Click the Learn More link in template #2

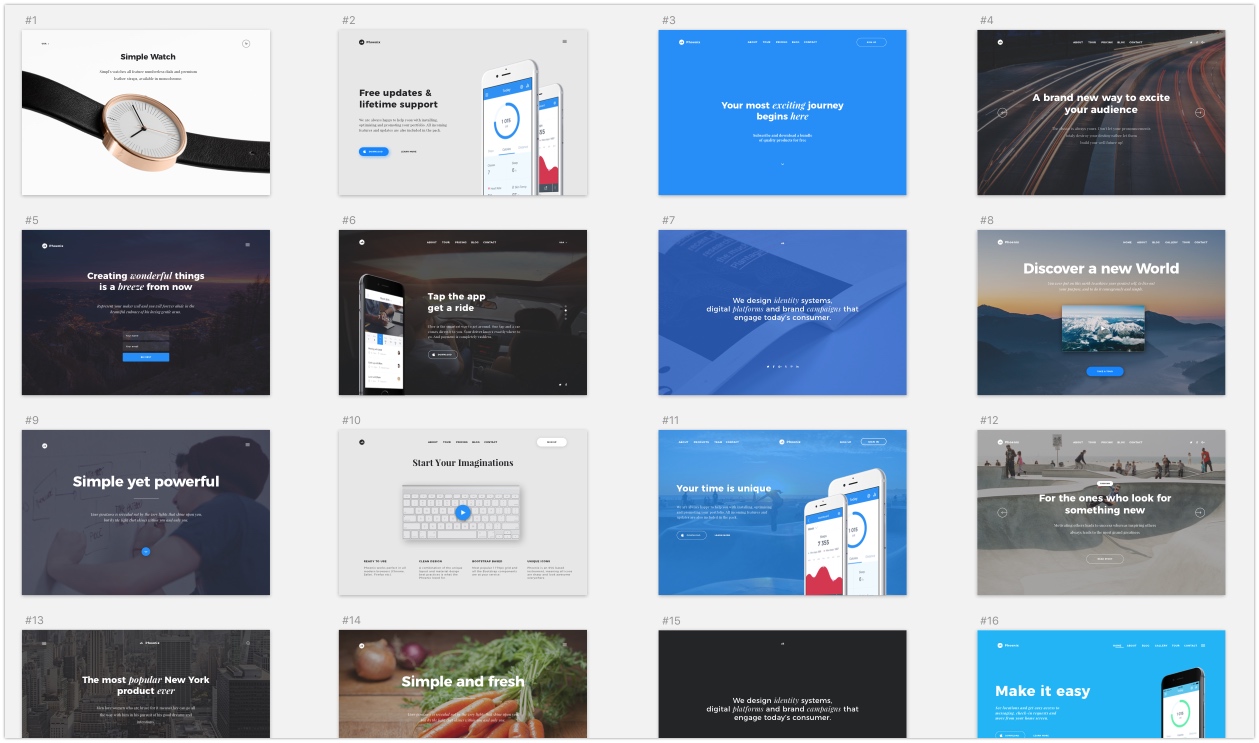(409, 152)
